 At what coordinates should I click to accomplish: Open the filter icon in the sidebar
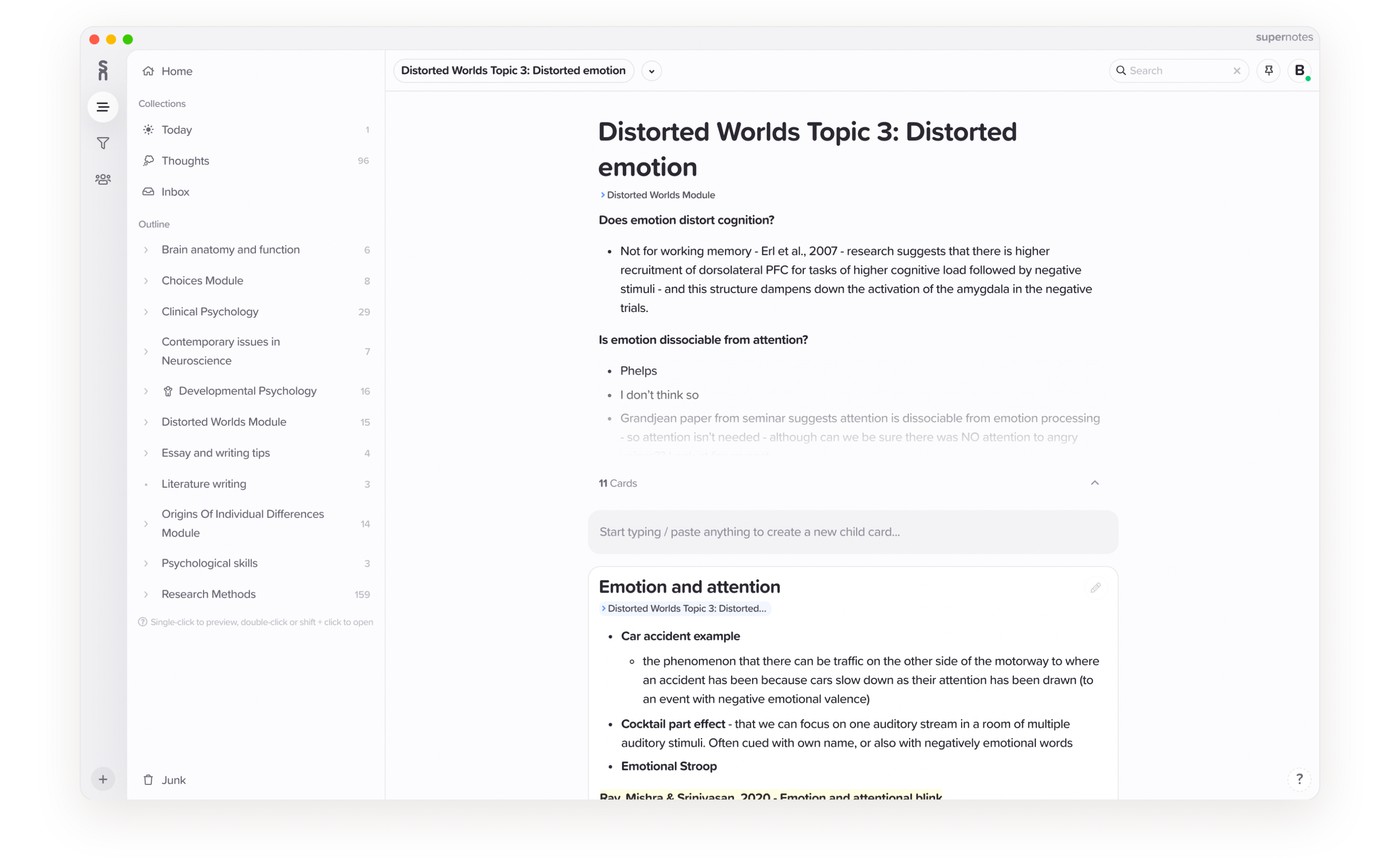pyautogui.click(x=103, y=143)
